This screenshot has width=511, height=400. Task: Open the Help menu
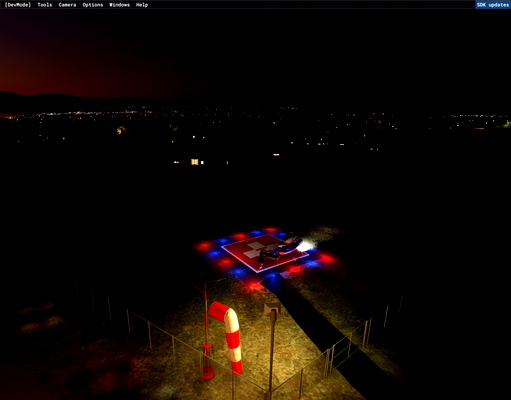(142, 5)
